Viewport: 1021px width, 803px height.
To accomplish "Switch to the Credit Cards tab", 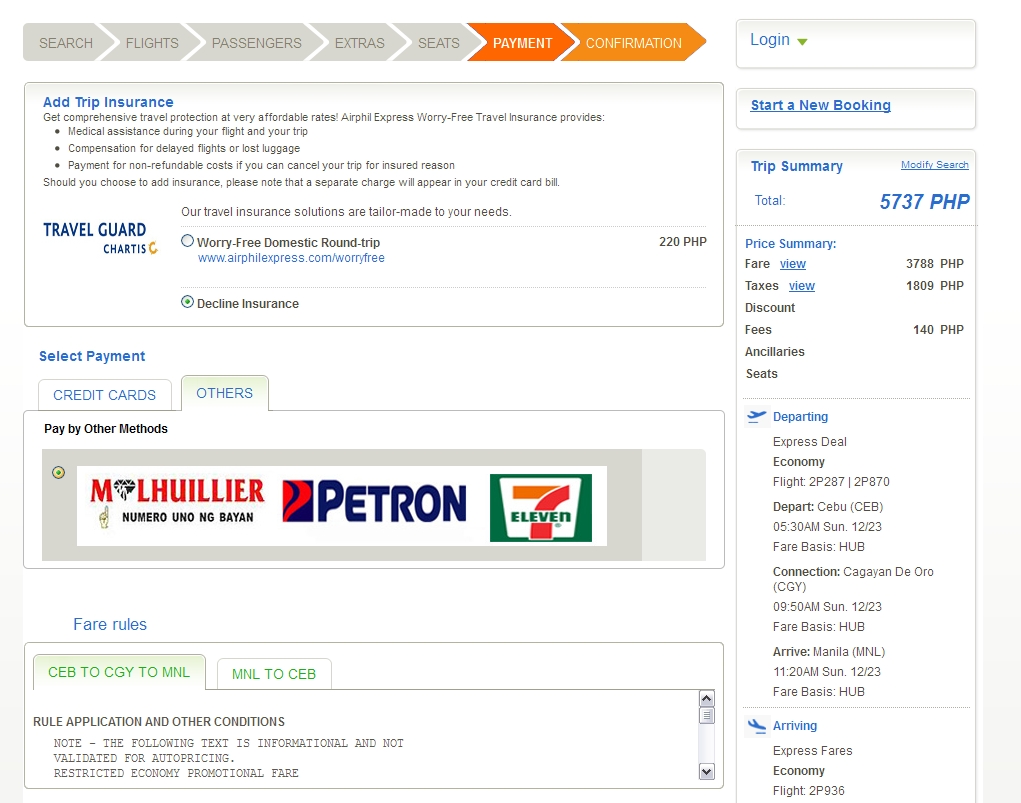I will [x=105, y=395].
